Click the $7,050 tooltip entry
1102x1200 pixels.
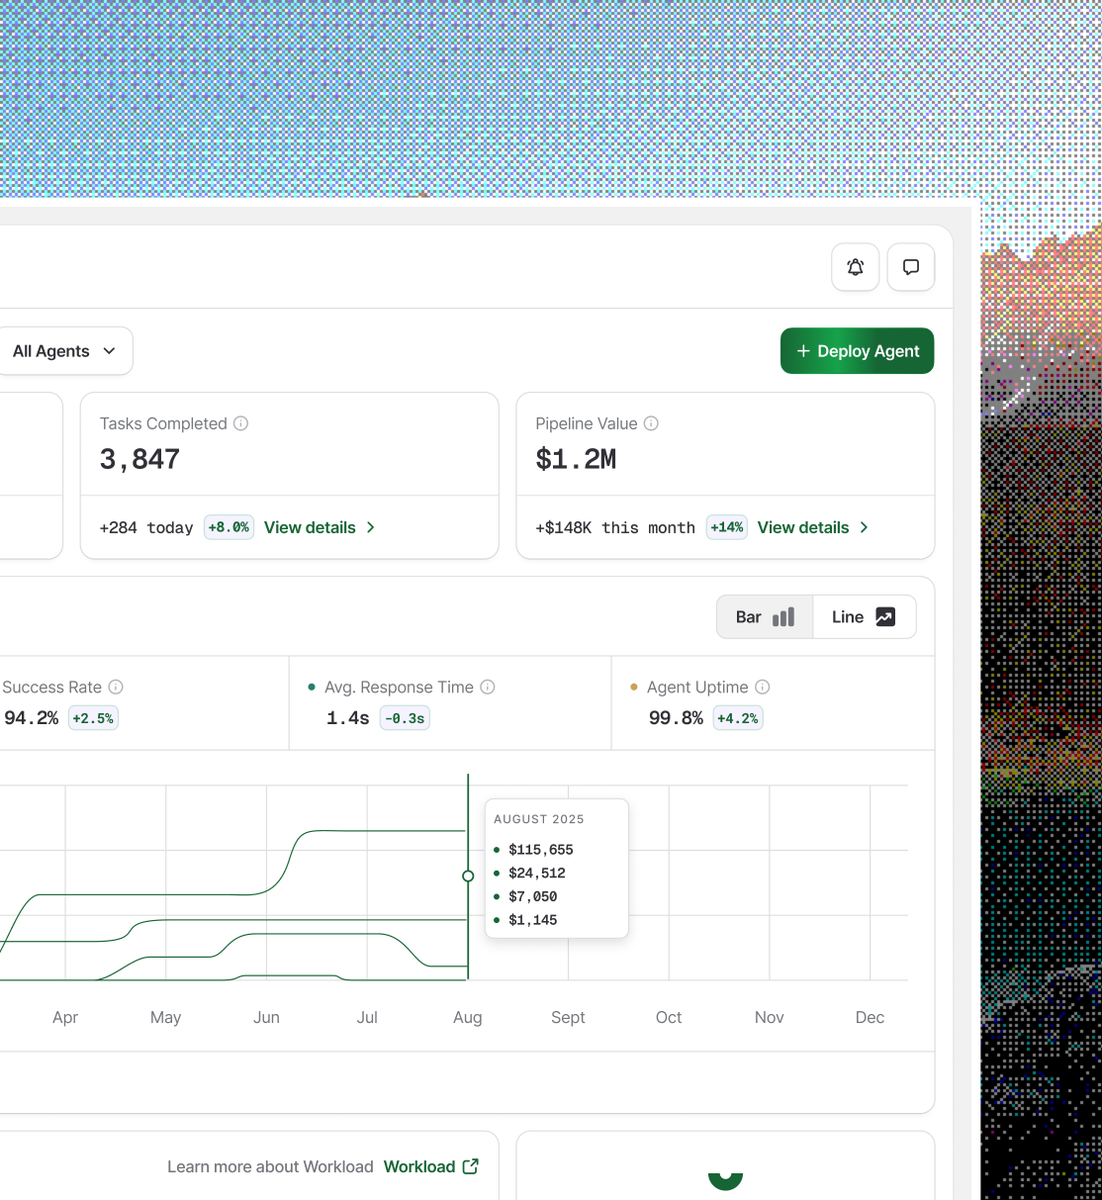(533, 897)
